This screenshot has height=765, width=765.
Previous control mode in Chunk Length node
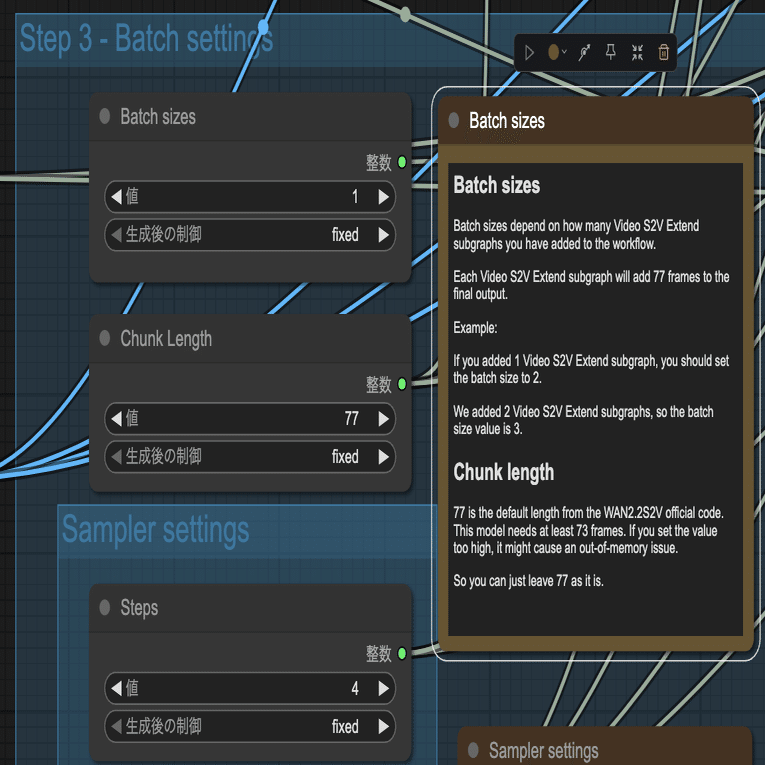(x=116, y=457)
